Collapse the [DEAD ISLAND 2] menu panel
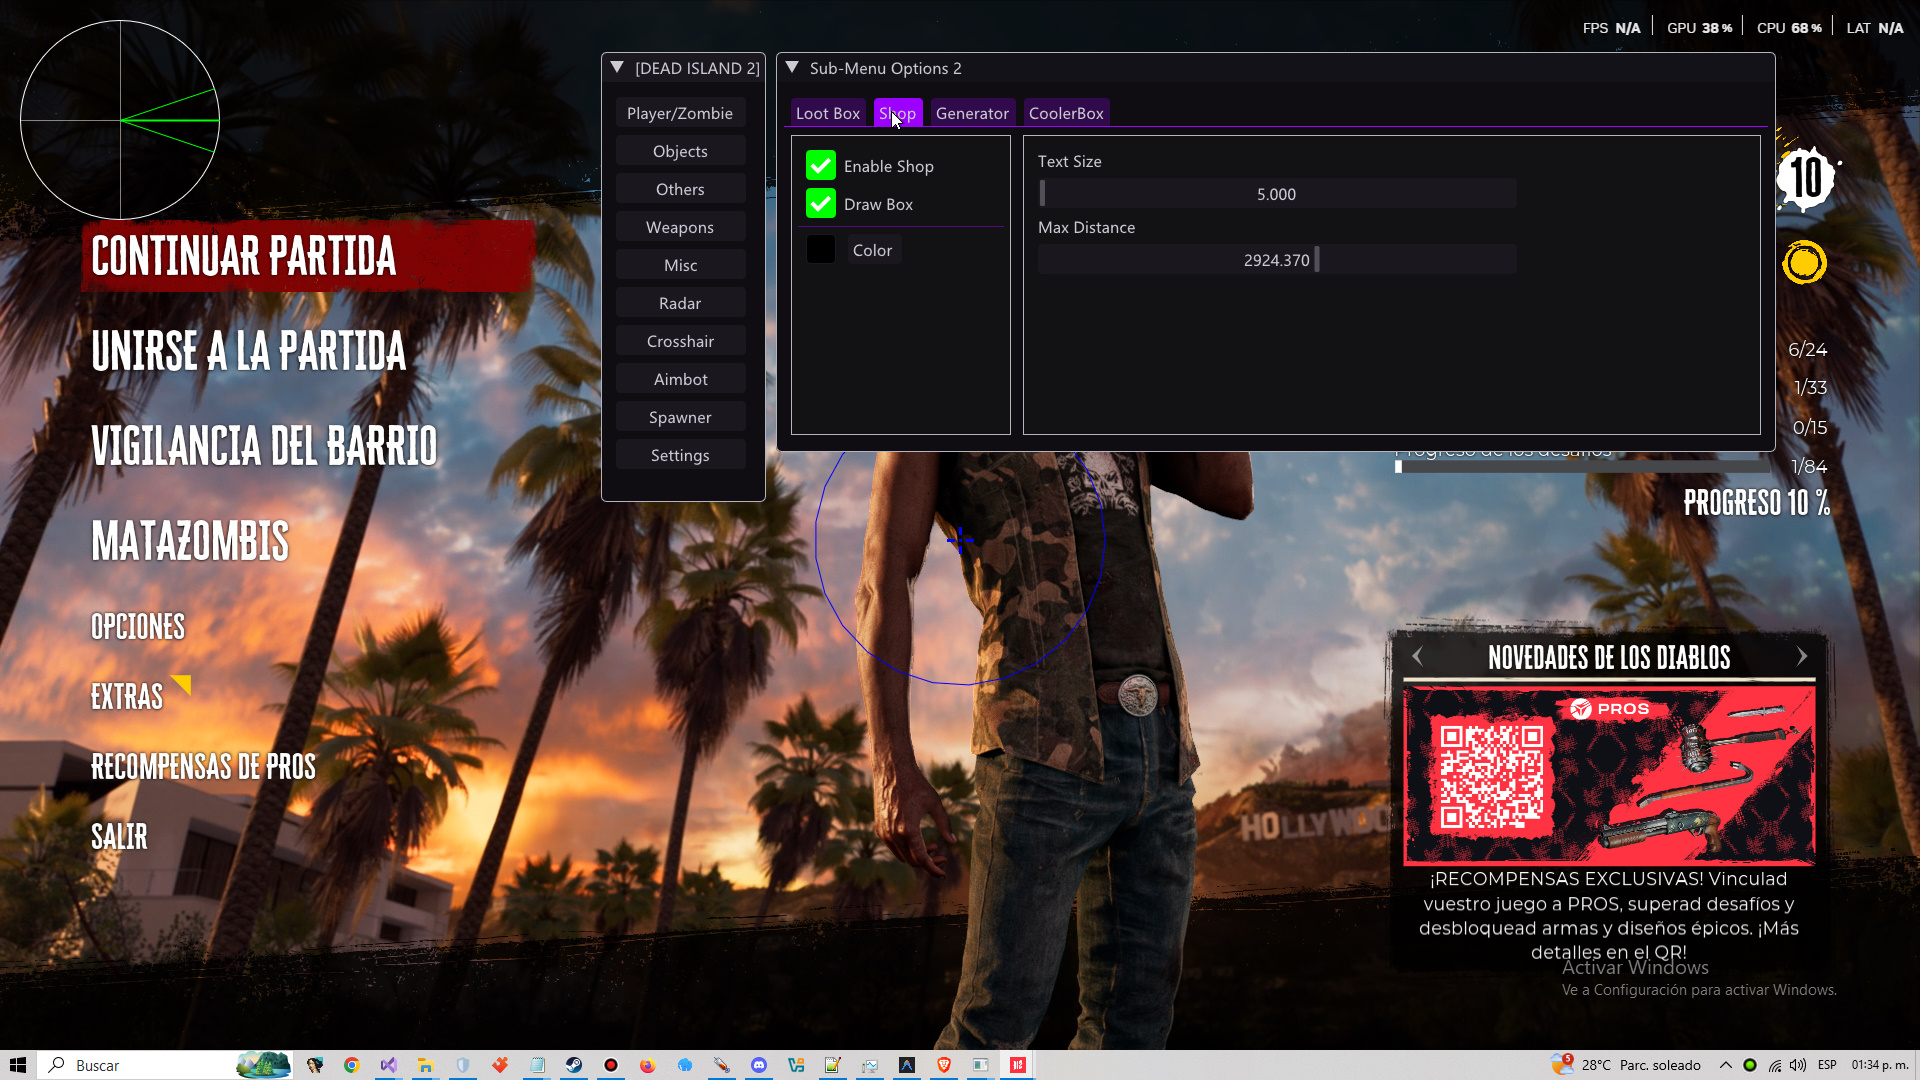The image size is (1920, 1080). [x=616, y=67]
